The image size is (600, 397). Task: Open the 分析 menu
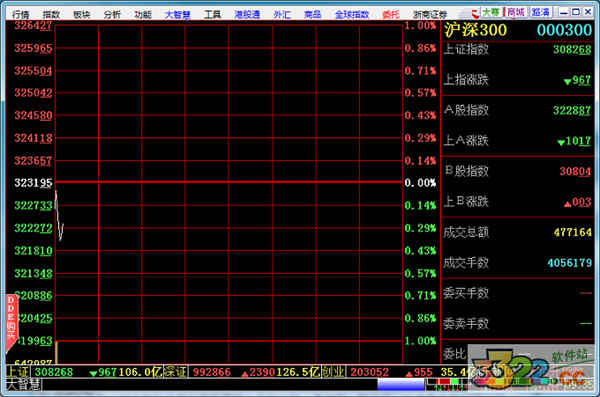pyautogui.click(x=112, y=15)
